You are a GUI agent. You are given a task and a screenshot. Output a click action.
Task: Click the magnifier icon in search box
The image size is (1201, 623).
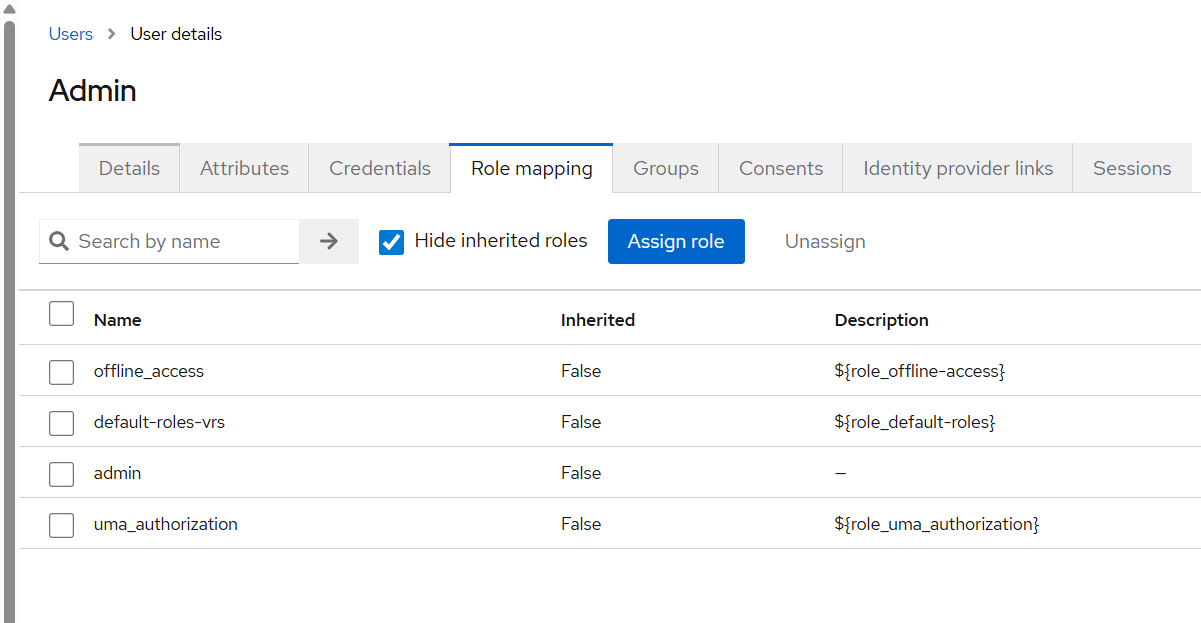(59, 242)
